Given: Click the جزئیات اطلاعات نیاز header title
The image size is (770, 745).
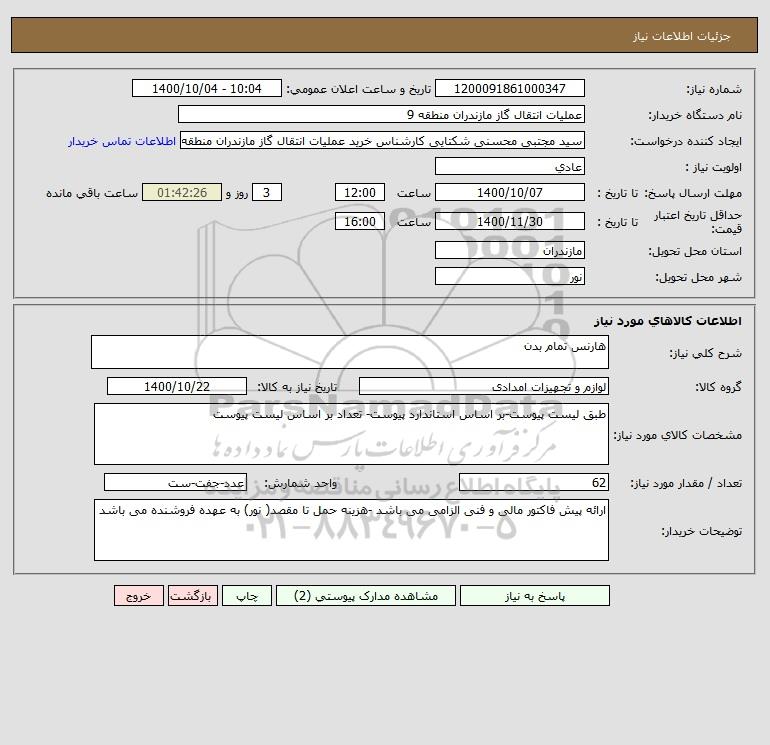Looking at the screenshot, I should pos(682,36).
